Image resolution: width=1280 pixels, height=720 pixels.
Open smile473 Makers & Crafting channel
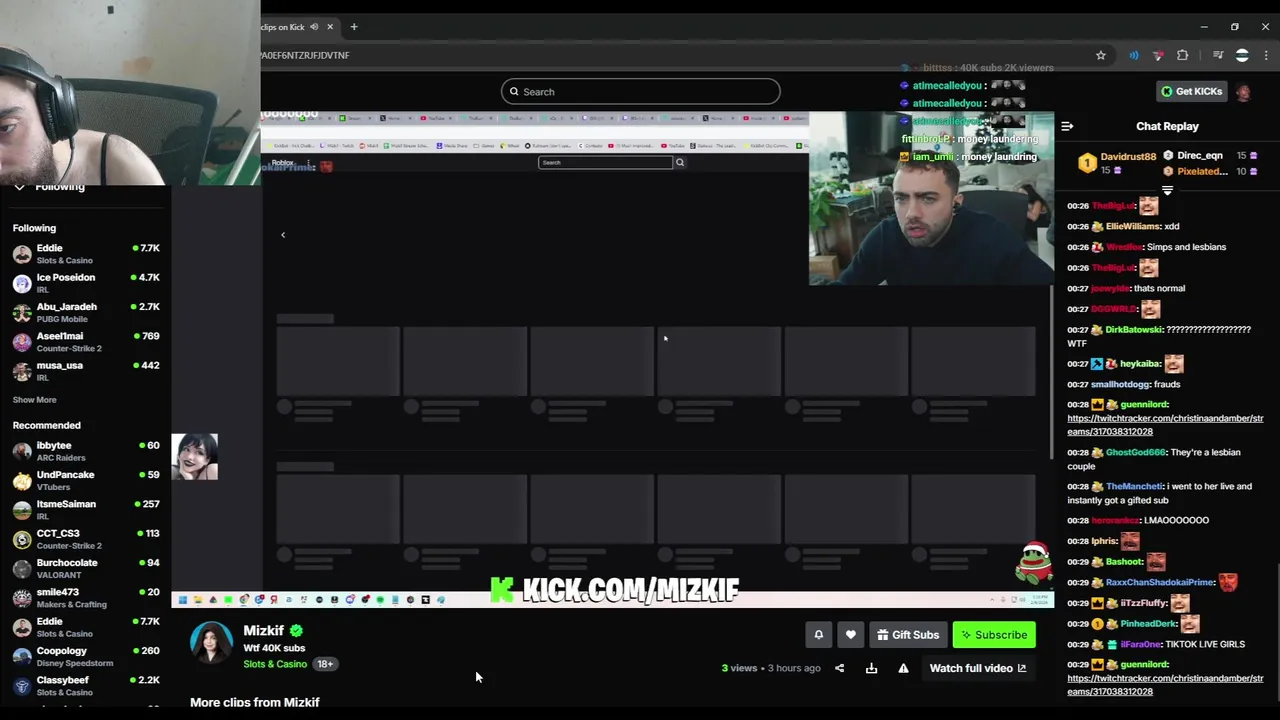coord(86,598)
